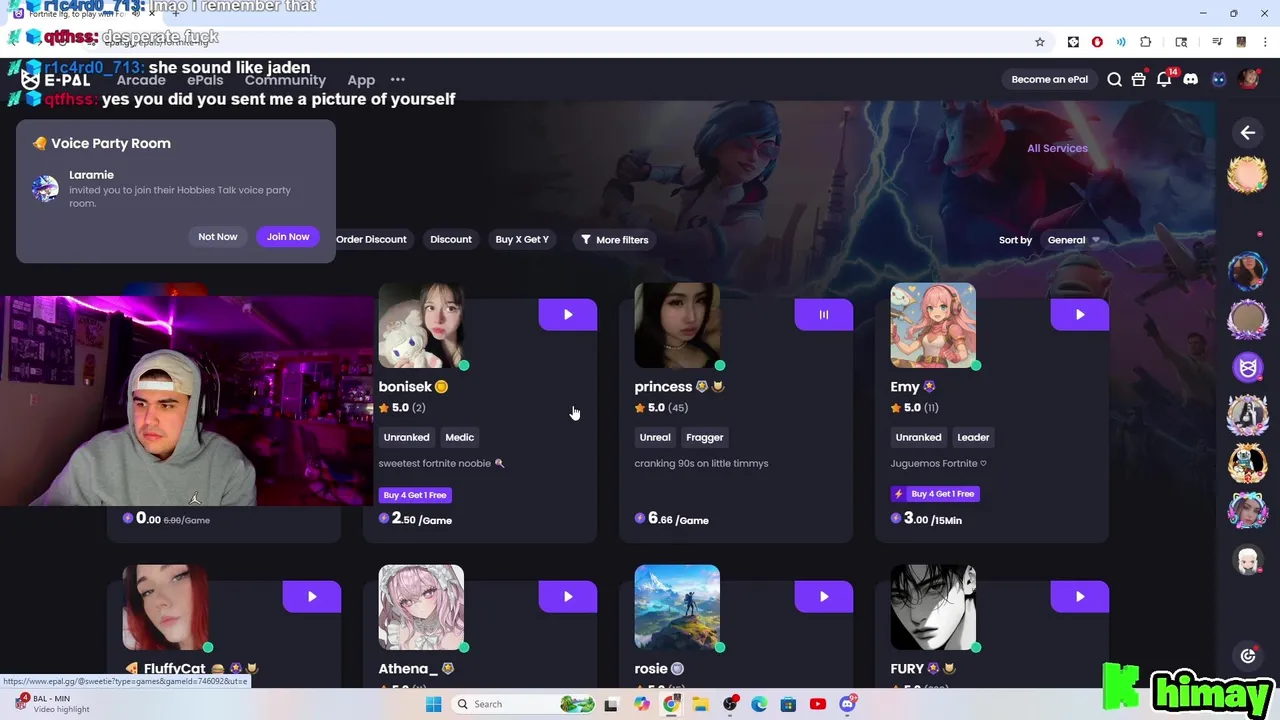This screenshot has height=720, width=1280.
Task: Click the Fragger tag on princess's card
Action: [x=705, y=437]
